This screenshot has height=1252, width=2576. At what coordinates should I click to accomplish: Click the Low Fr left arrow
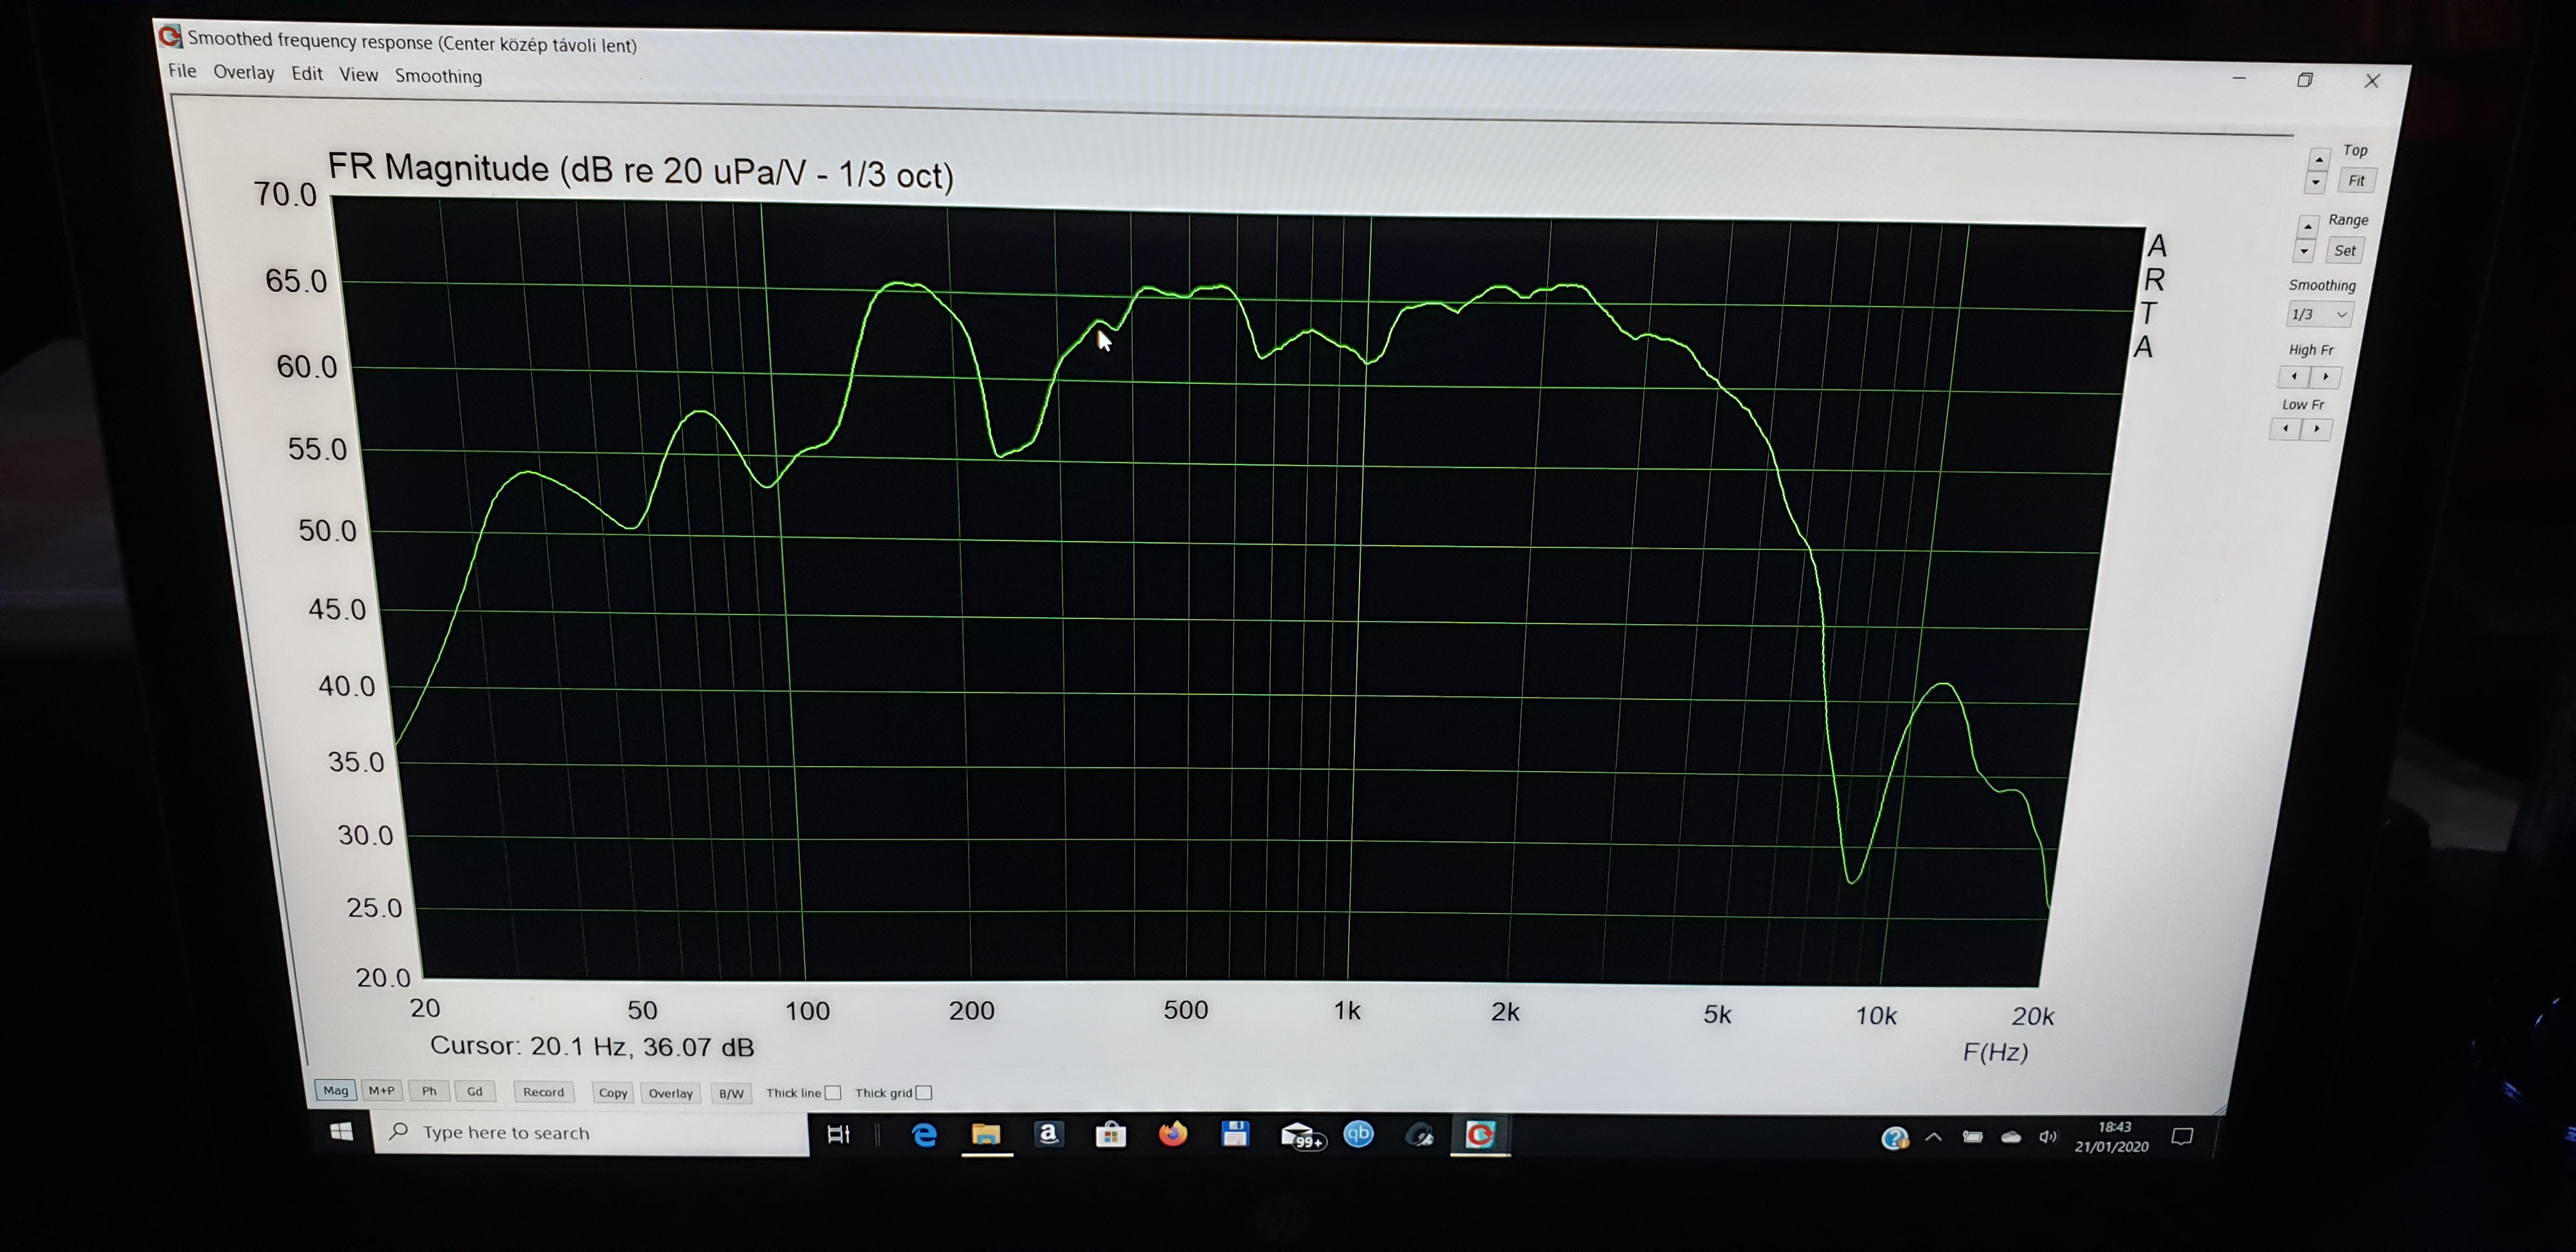pyautogui.click(x=2285, y=429)
